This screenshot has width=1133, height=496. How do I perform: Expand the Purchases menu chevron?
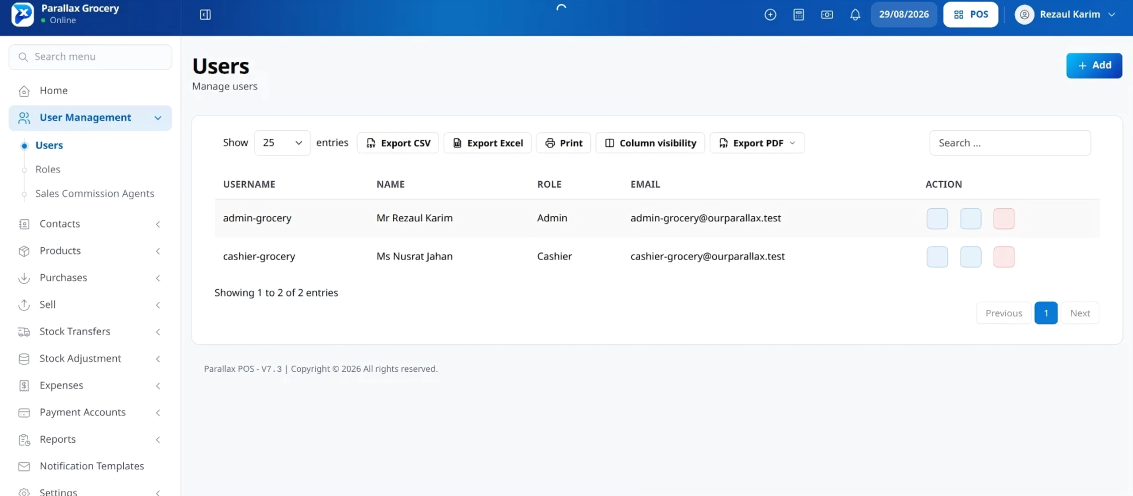(x=158, y=278)
